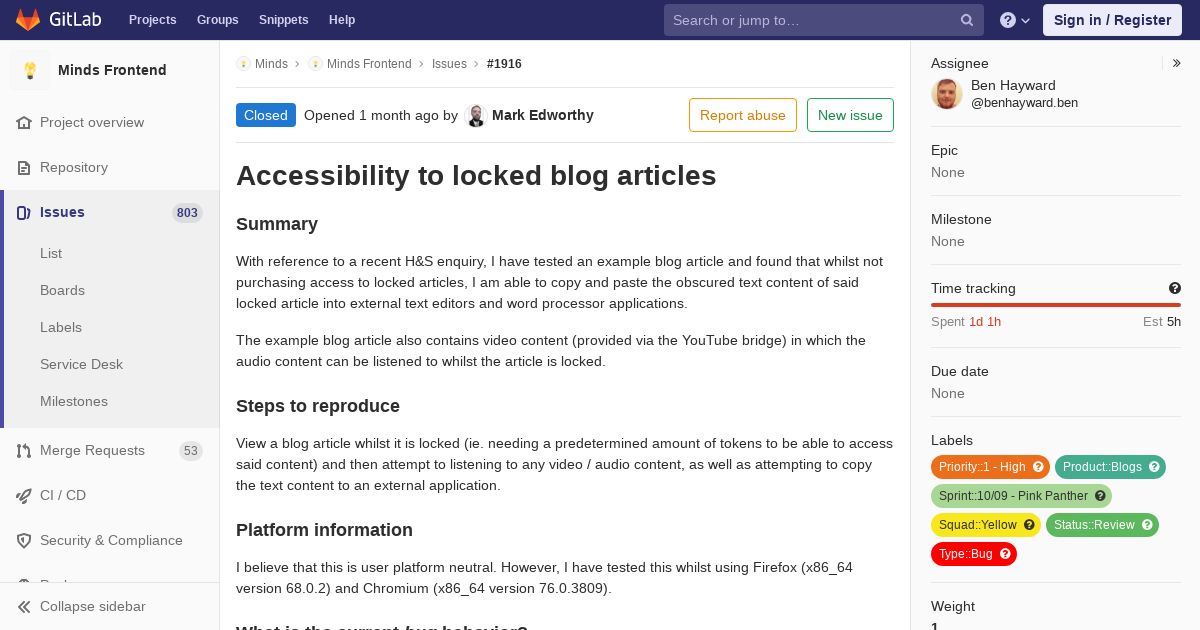
Task: Click the Sprint::10/09 - Pink Panther help icon
Action: pyautogui.click(x=1100, y=496)
